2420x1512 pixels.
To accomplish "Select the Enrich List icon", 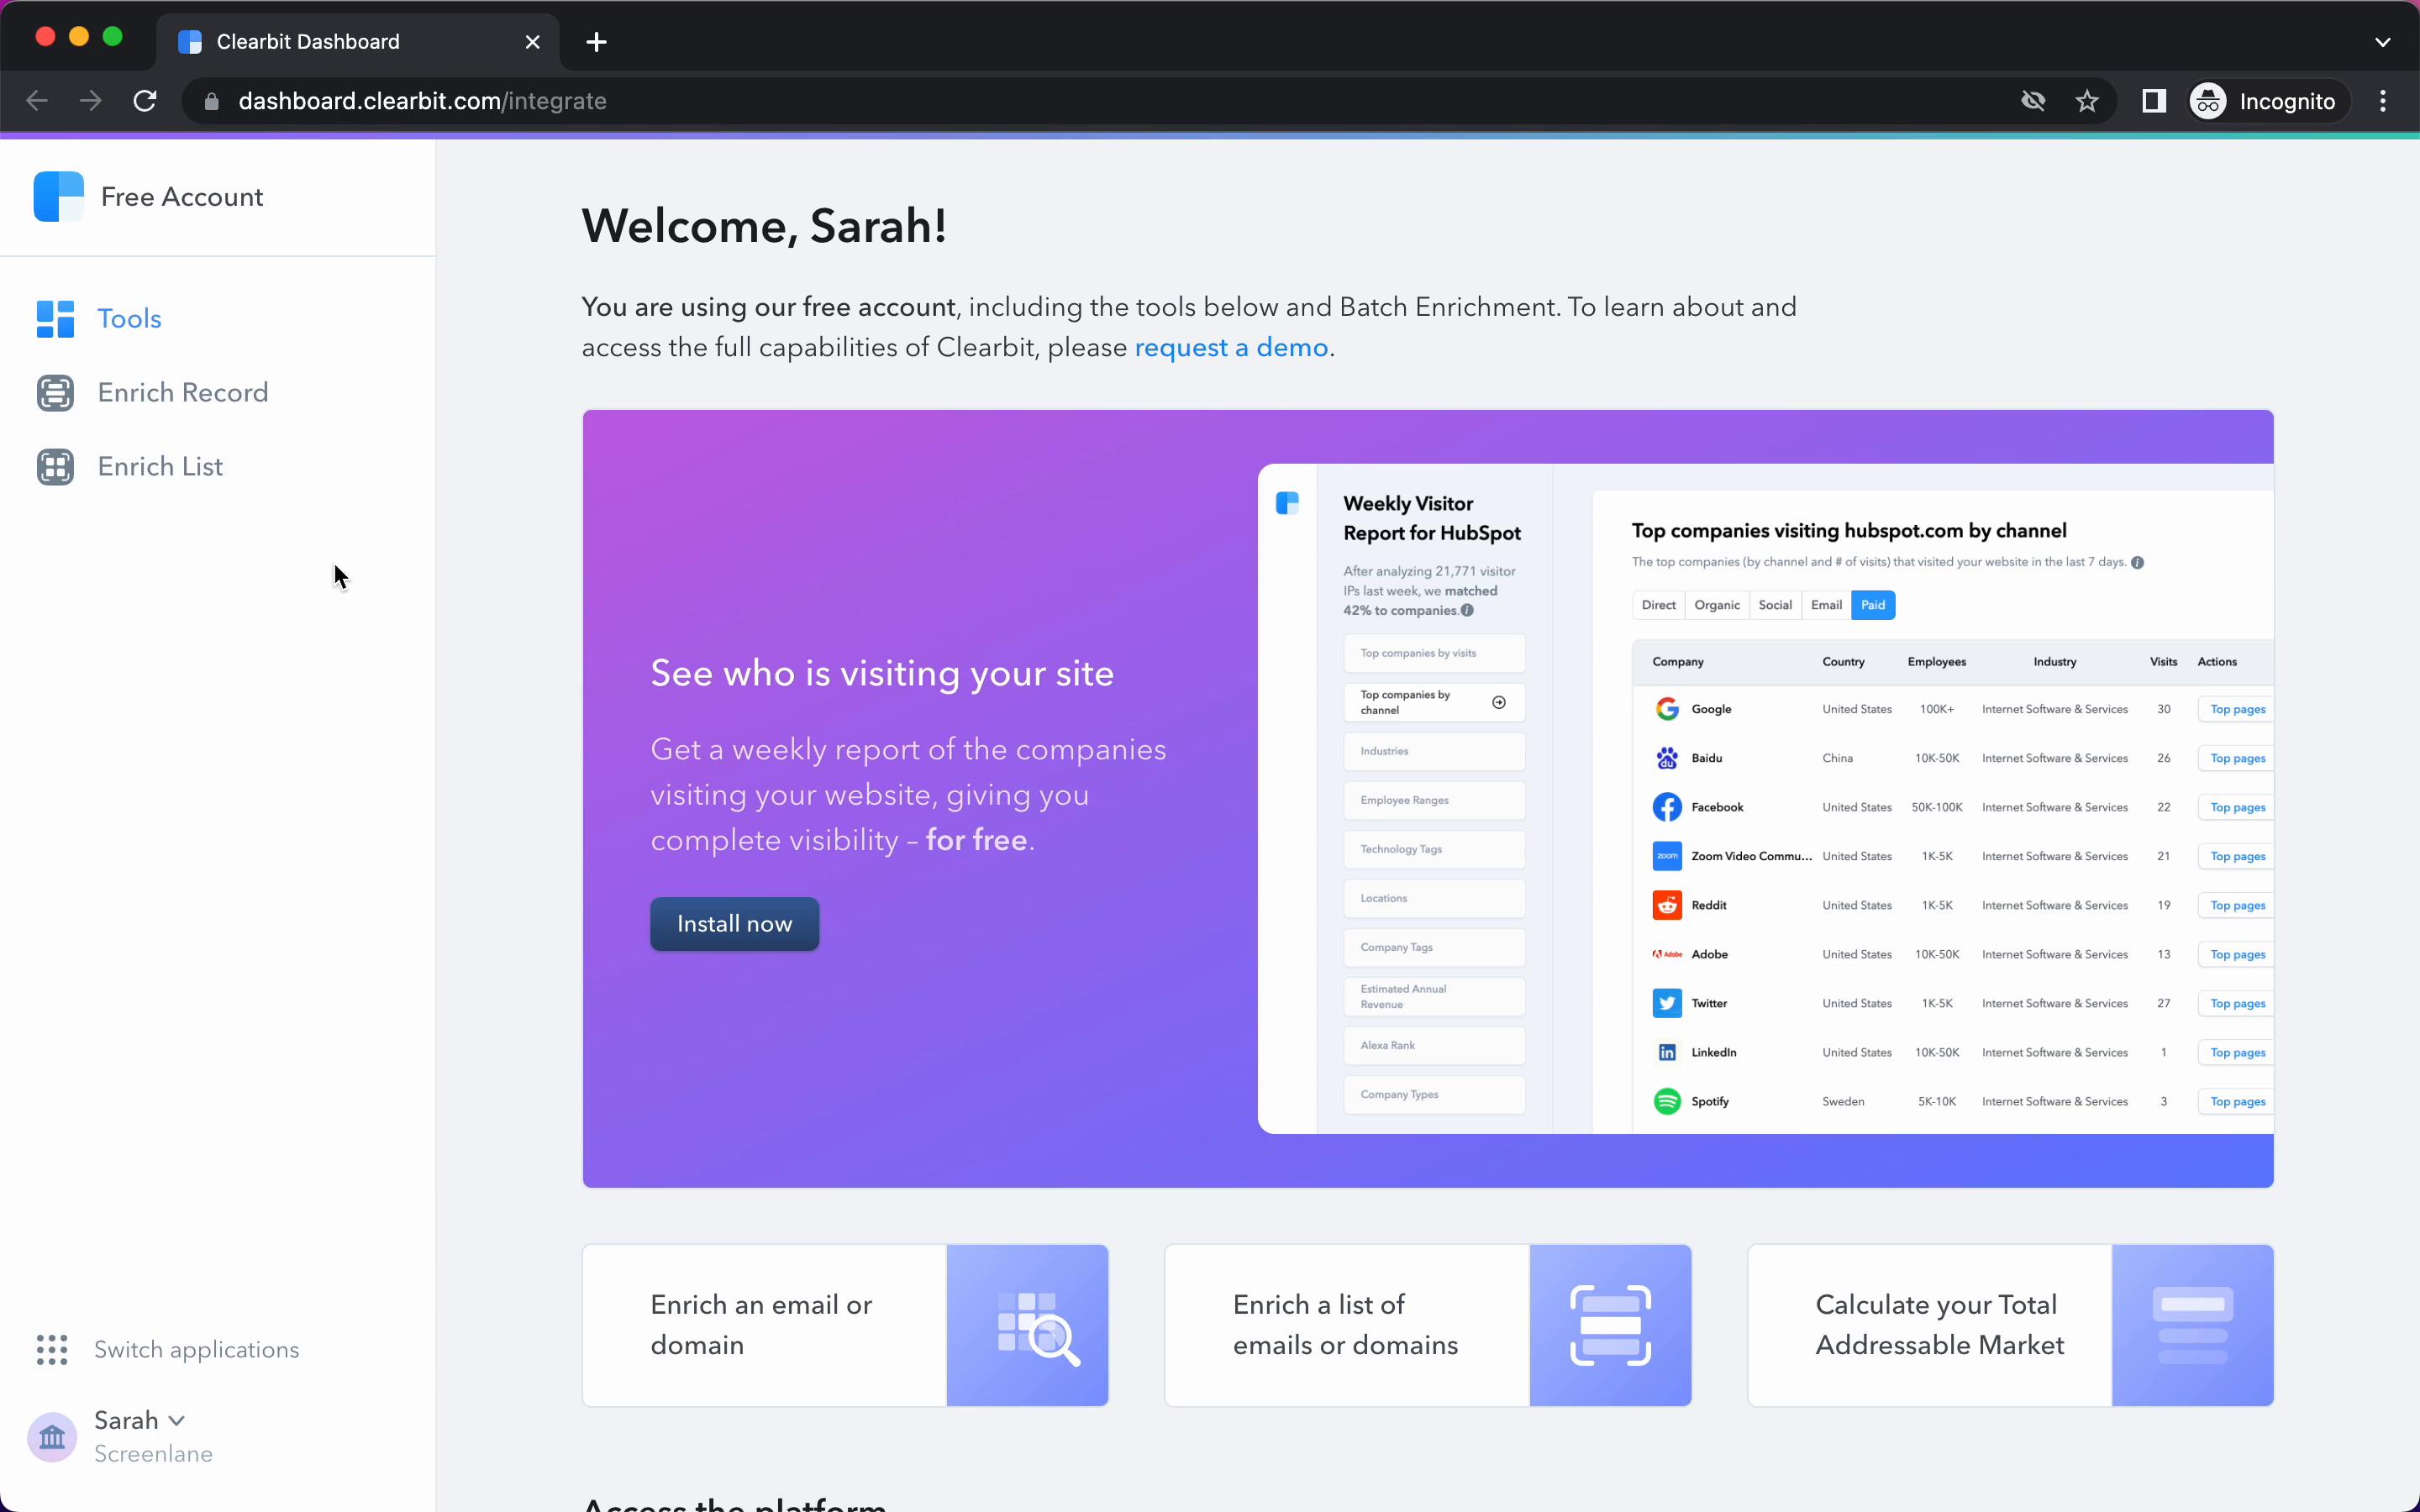I will (54, 465).
